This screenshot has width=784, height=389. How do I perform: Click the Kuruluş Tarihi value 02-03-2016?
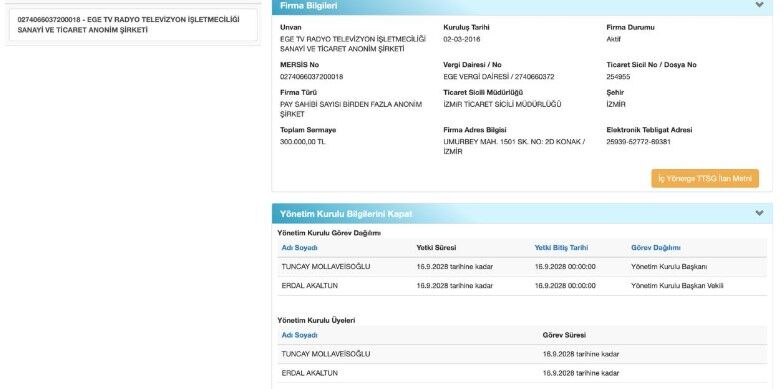(x=462, y=40)
